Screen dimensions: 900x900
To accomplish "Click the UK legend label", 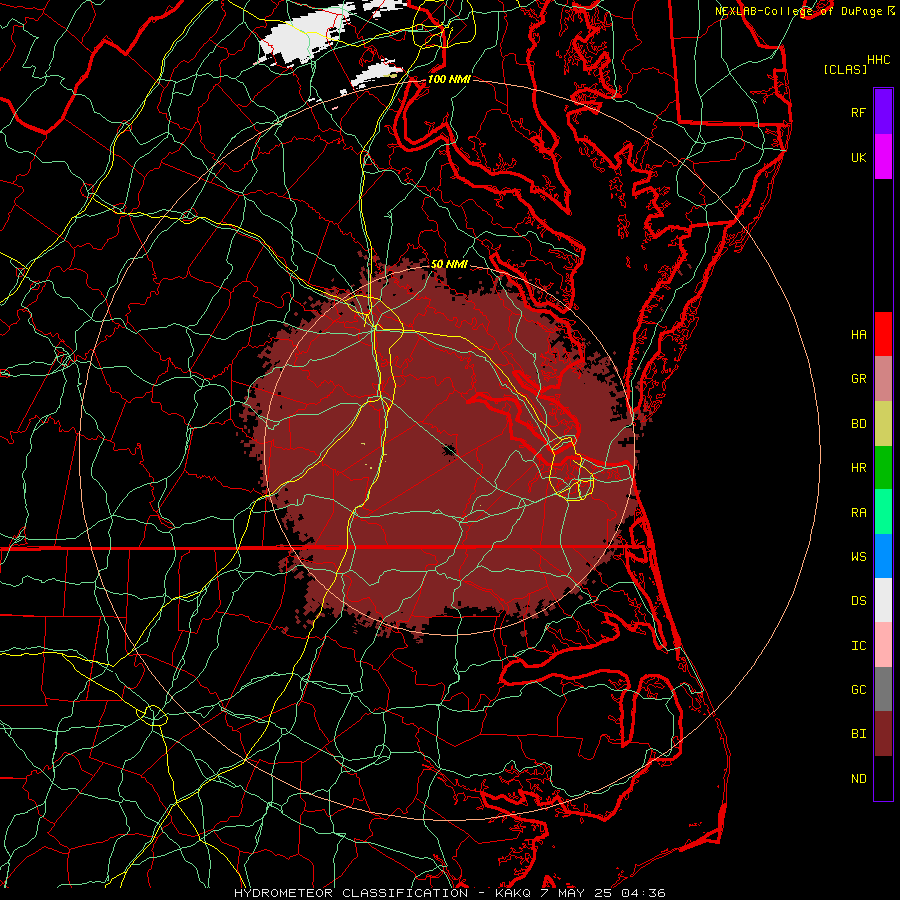I will click(859, 158).
